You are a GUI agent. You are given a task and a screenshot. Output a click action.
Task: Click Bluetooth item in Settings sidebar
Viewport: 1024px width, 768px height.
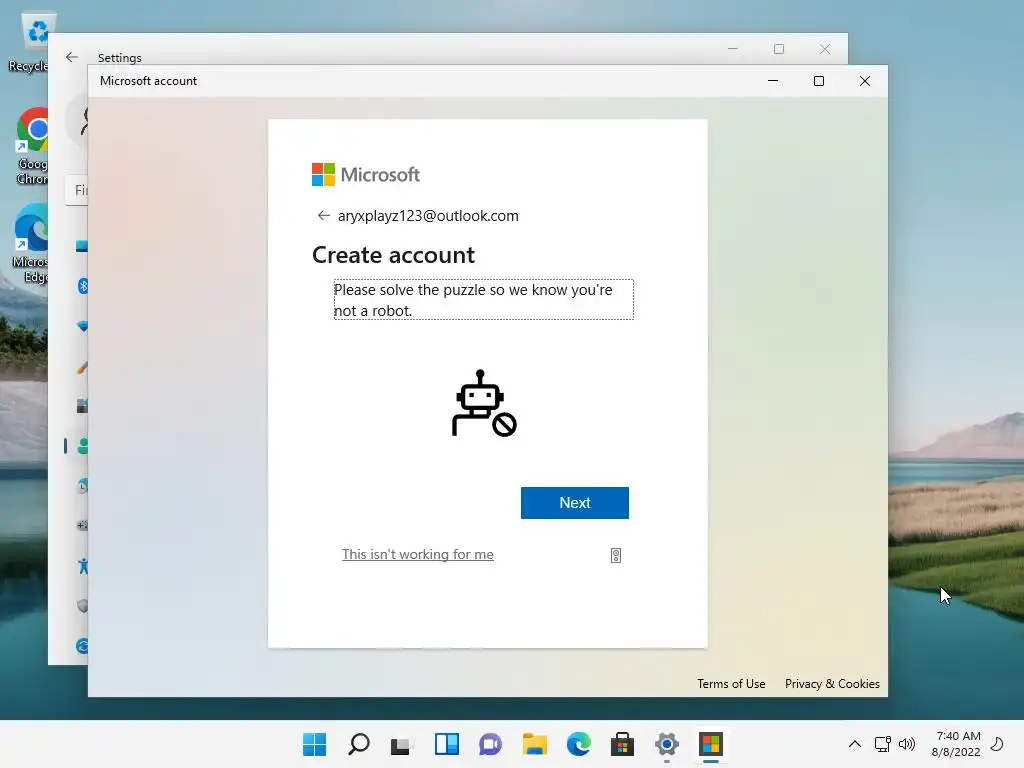82,286
